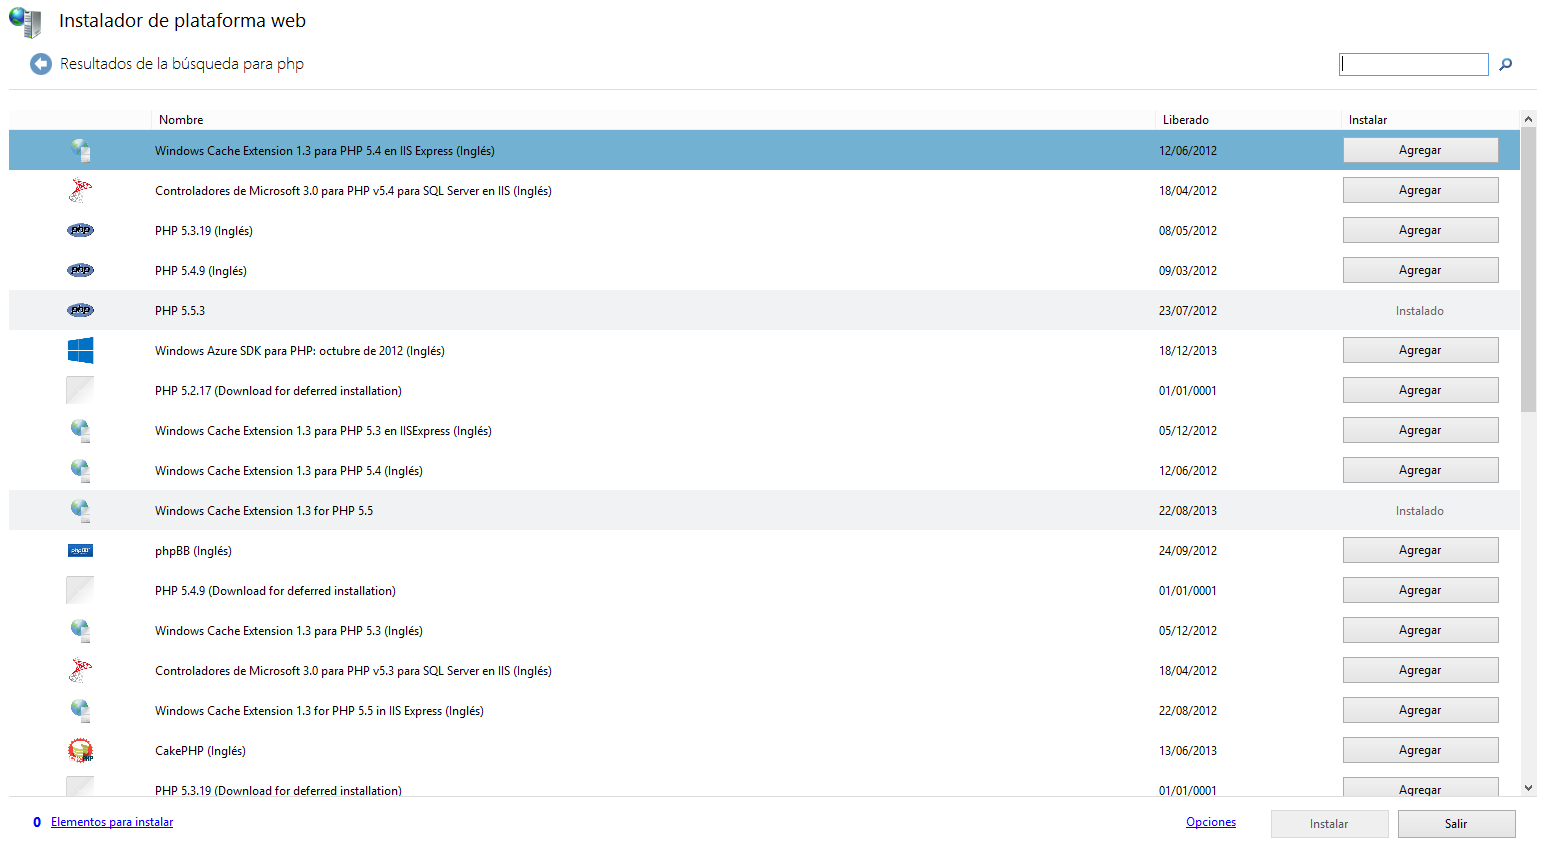
Task: Click blank icon of PHP 5.4.9 deferred installation
Action: [80, 590]
